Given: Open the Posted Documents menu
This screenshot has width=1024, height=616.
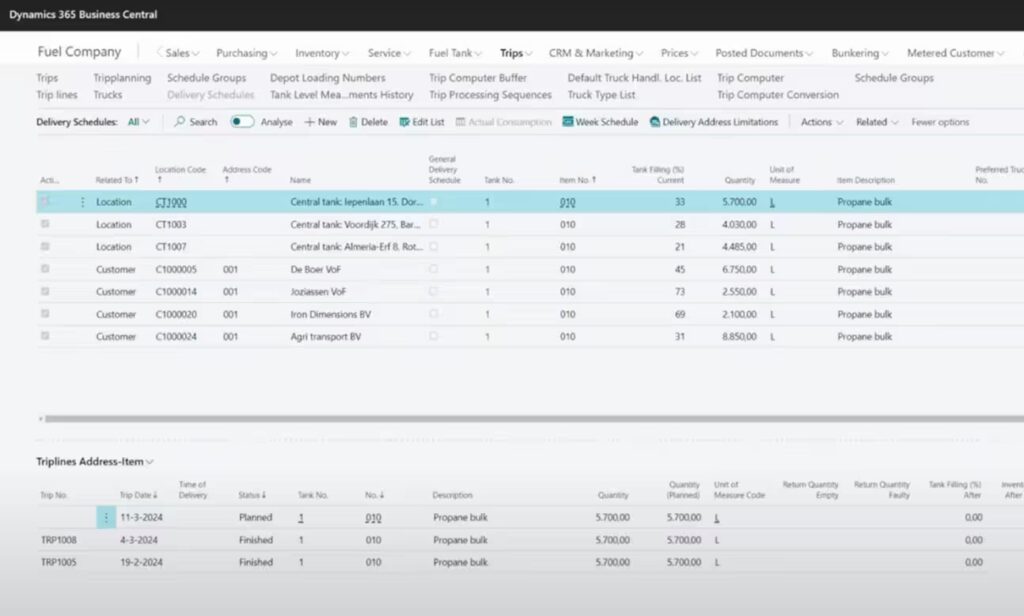Looking at the screenshot, I should (x=764, y=53).
